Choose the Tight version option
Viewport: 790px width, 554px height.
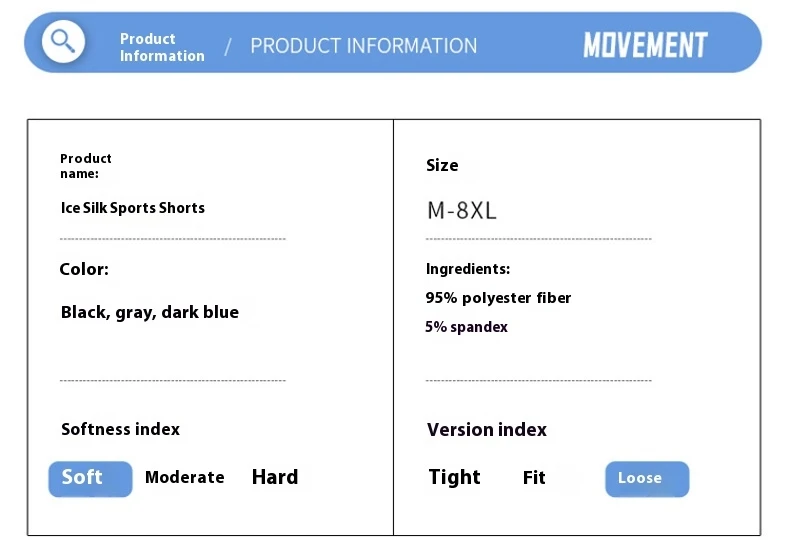[x=455, y=477]
